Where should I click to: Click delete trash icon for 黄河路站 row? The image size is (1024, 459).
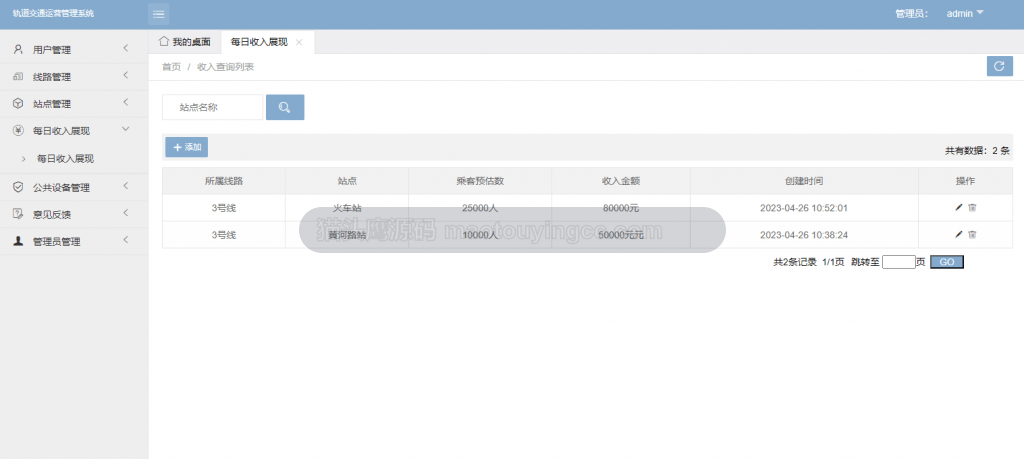(x=972, y=234)
